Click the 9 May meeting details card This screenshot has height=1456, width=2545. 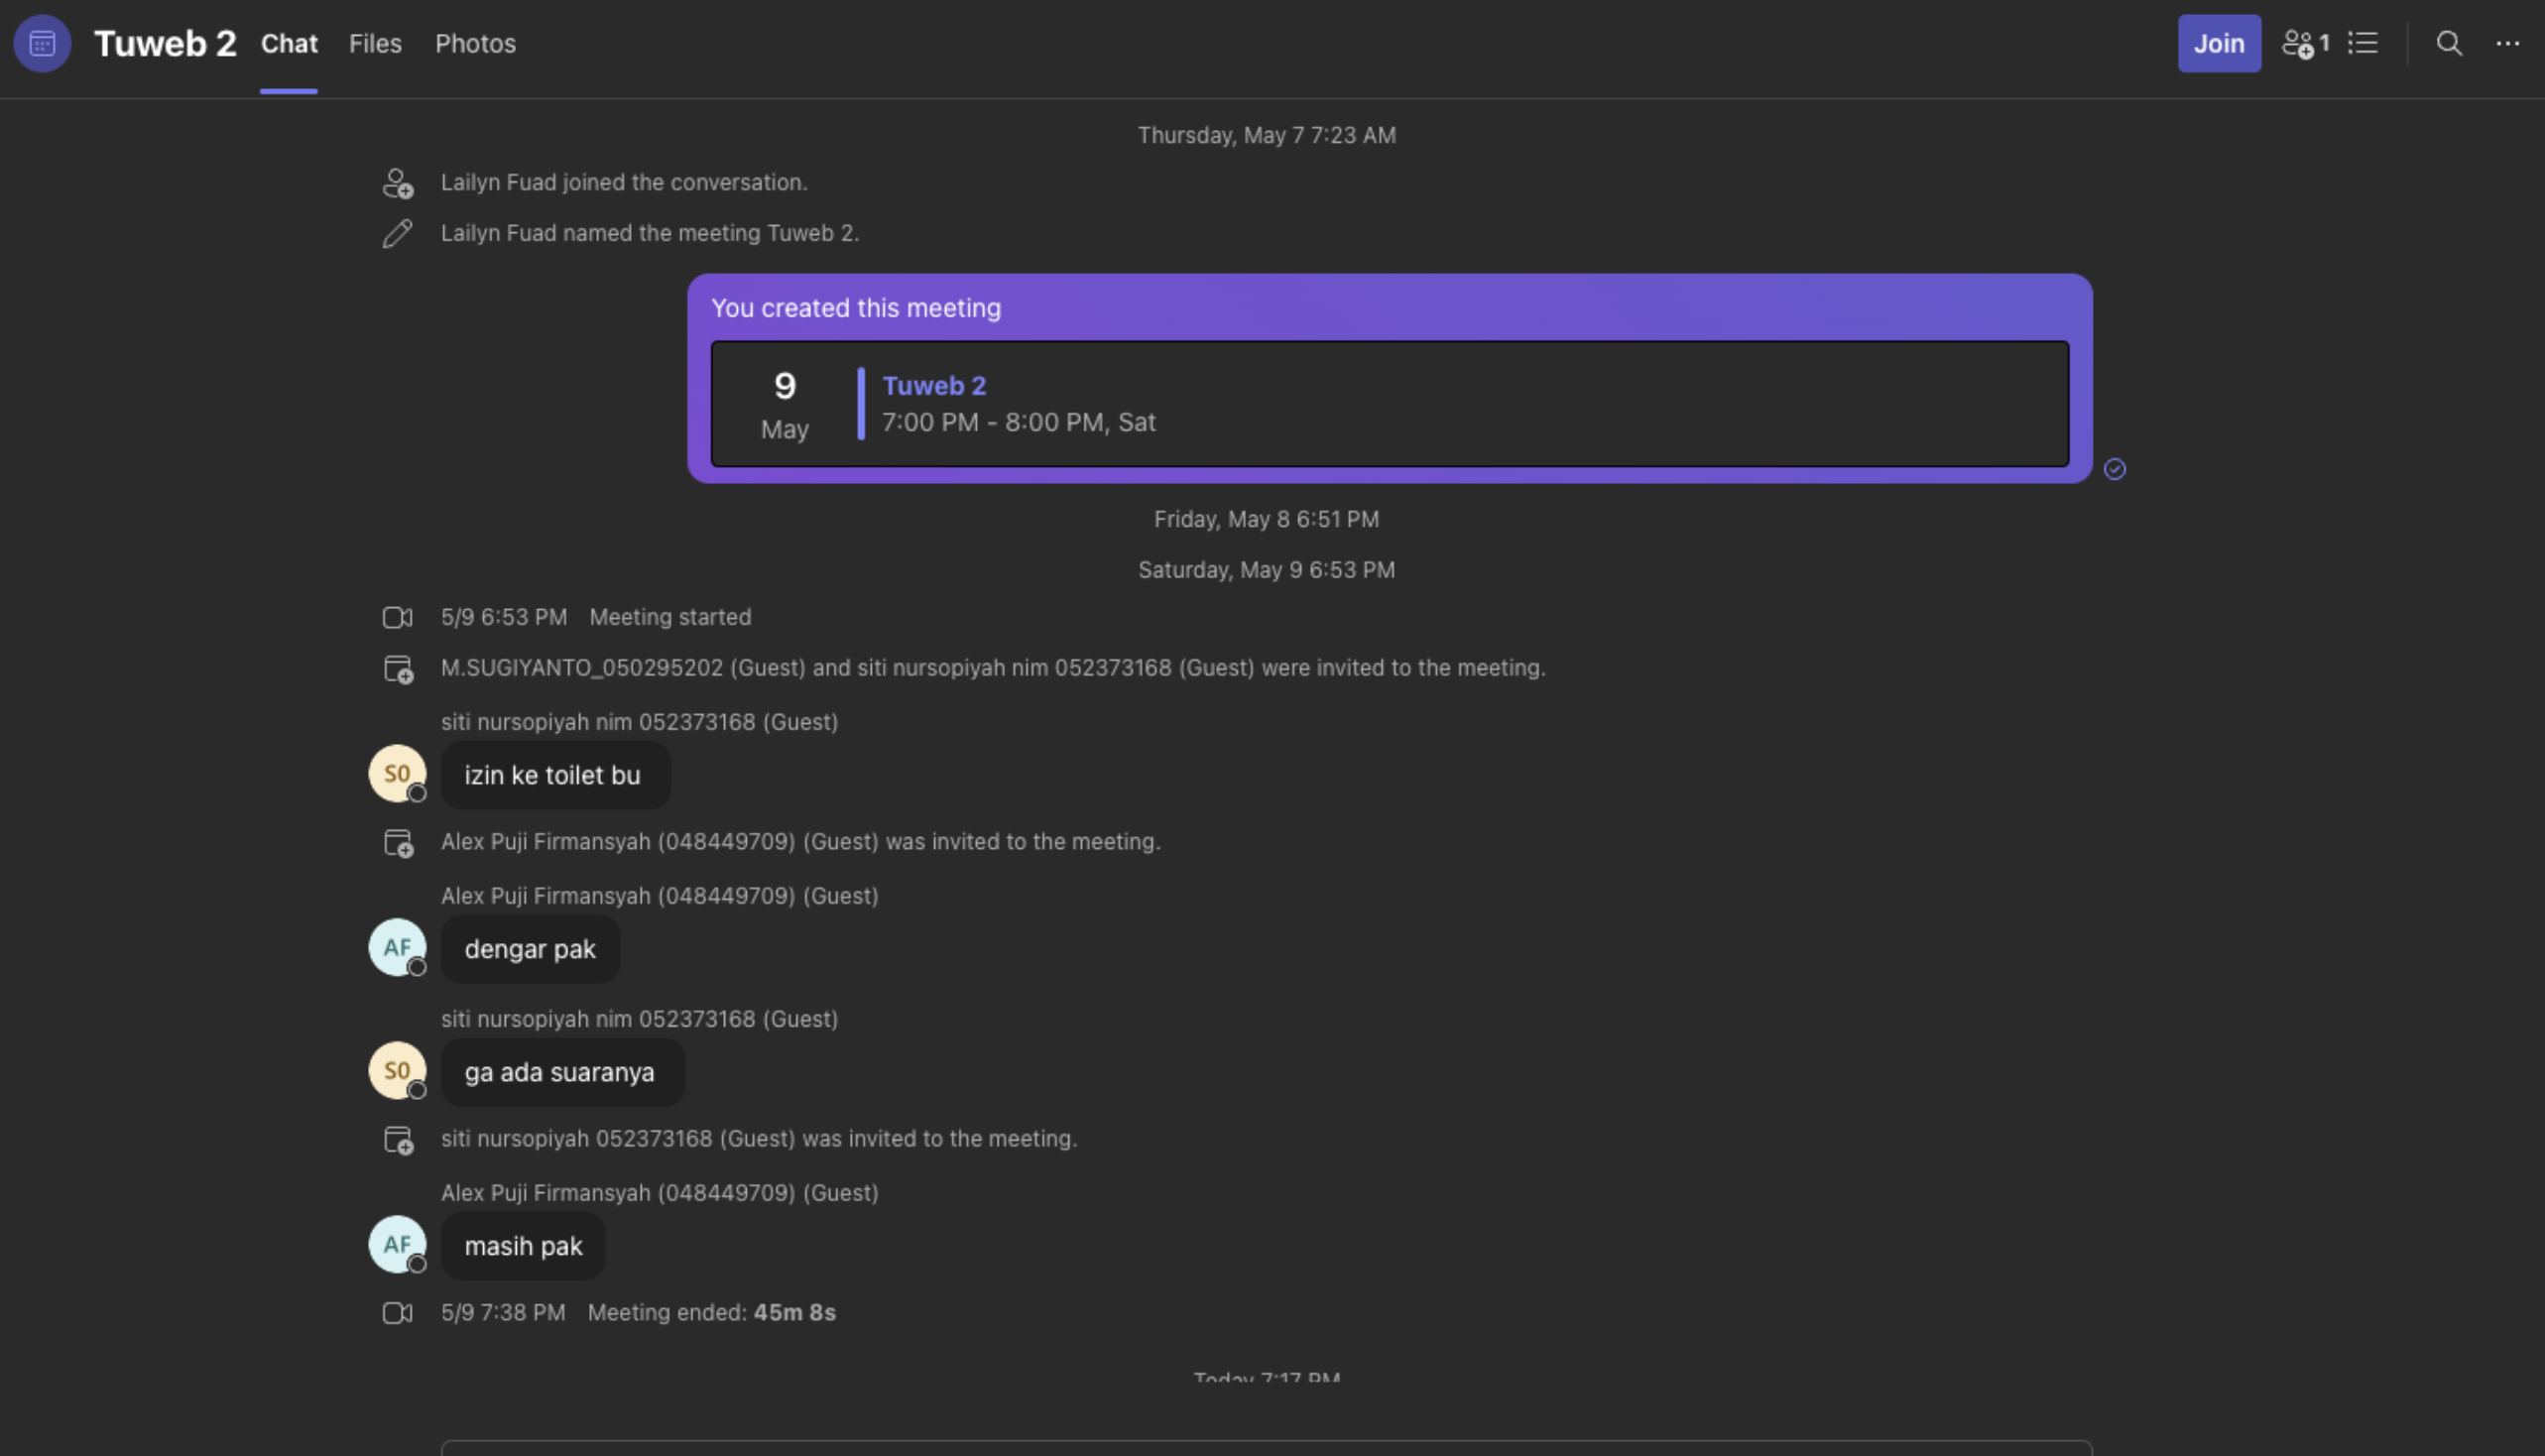pos(1389,404)
